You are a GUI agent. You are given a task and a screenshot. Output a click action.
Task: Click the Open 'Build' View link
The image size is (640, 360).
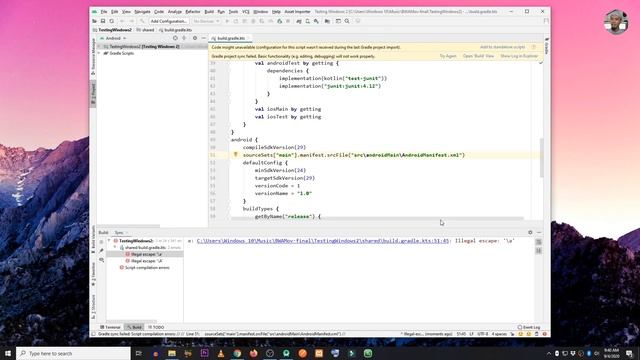click(x=478, y=56)
